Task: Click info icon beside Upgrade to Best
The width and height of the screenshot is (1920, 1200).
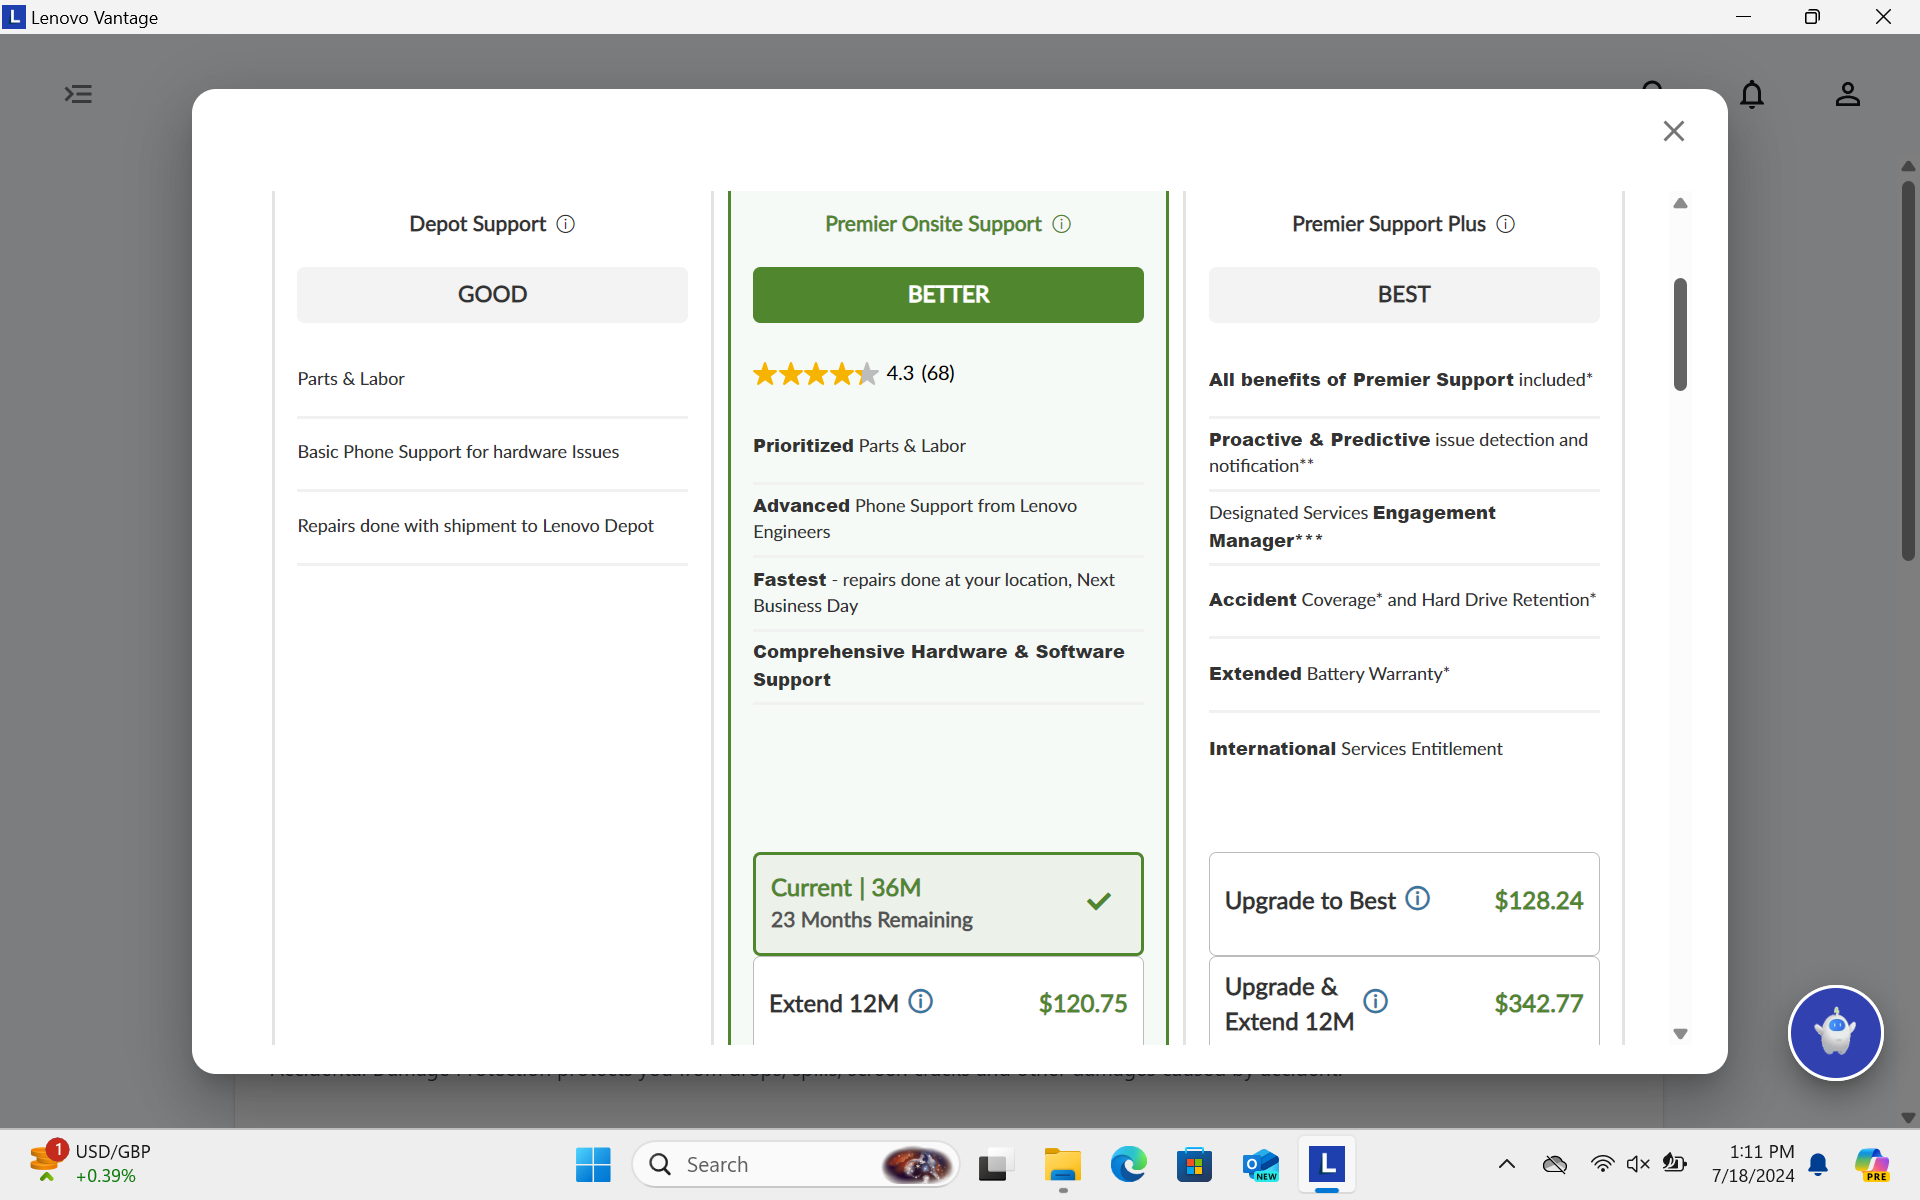Action: click(1418, 898)
